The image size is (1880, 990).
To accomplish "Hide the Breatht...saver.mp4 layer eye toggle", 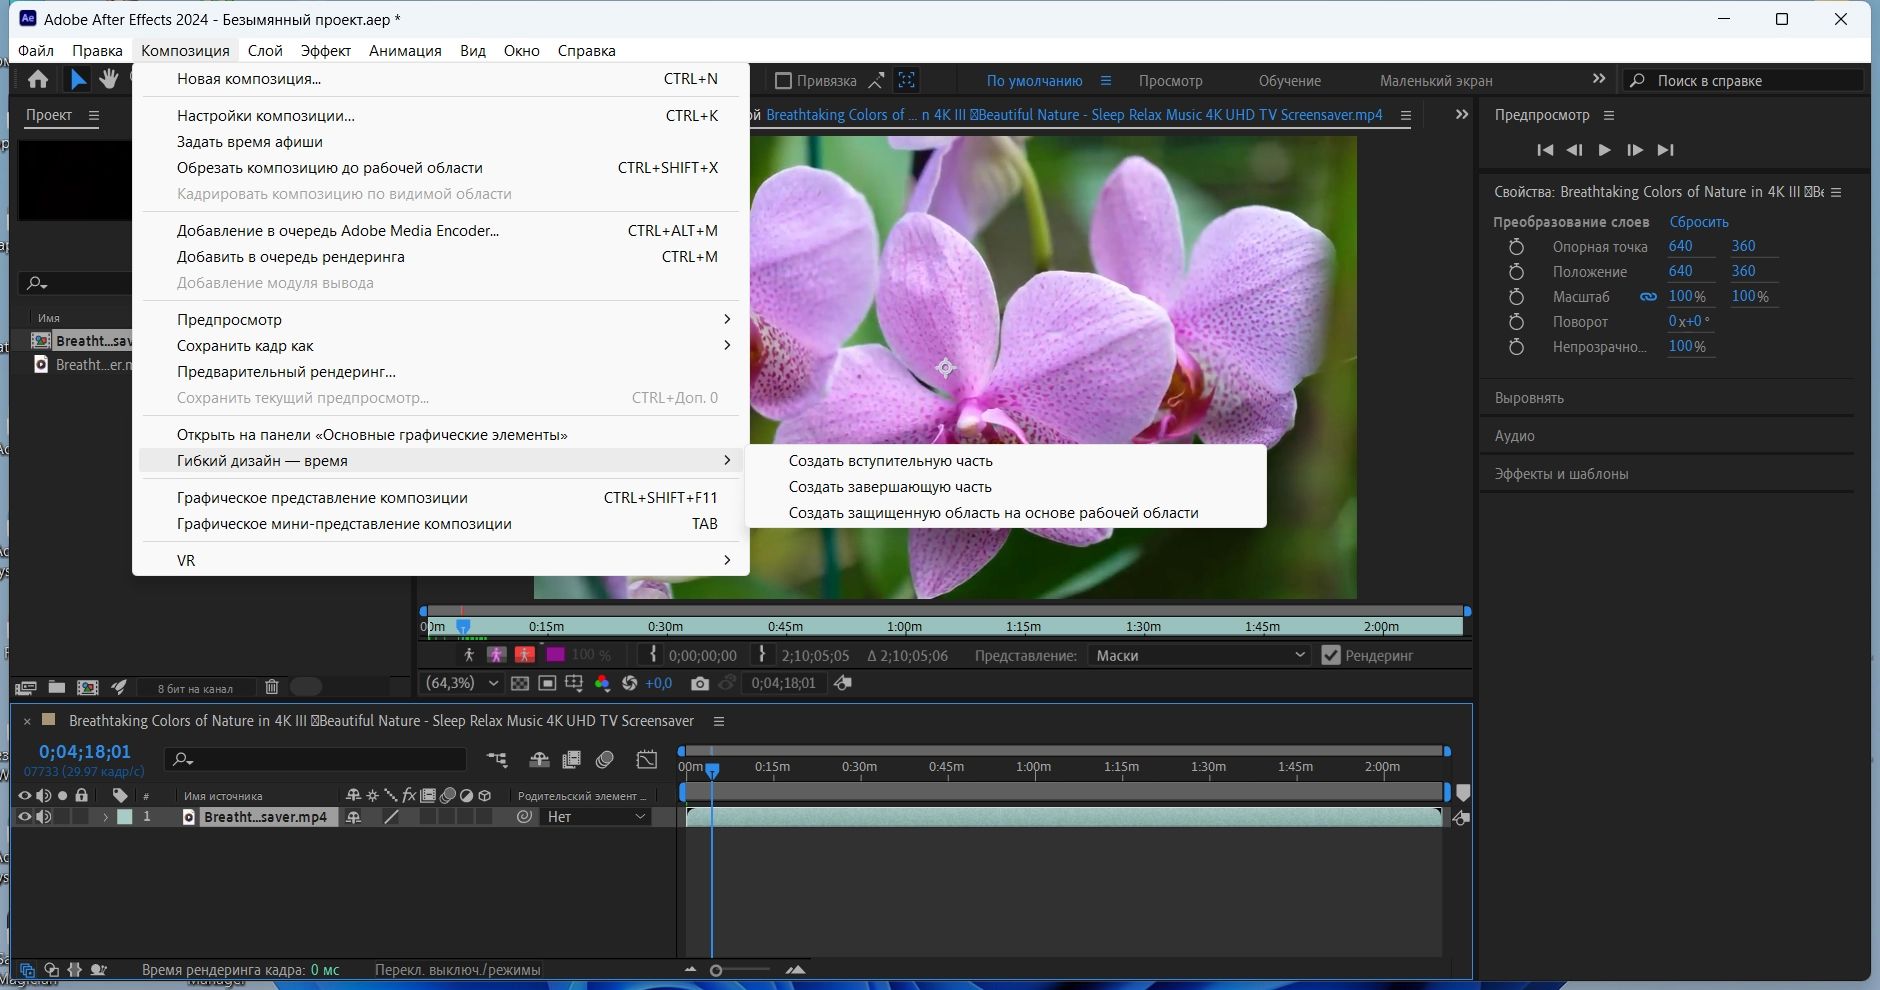I will coord(23,816).
